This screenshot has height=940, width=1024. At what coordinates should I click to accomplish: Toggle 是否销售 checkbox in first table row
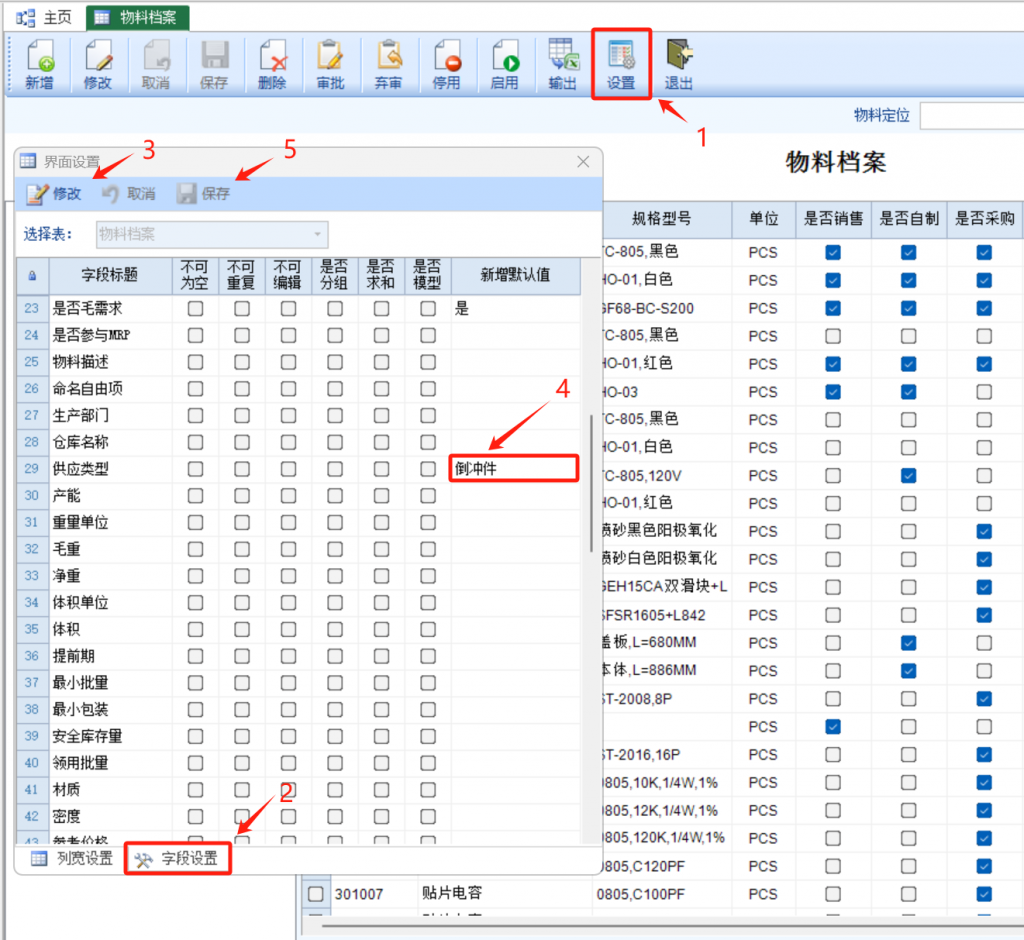[x=833, y=253]
